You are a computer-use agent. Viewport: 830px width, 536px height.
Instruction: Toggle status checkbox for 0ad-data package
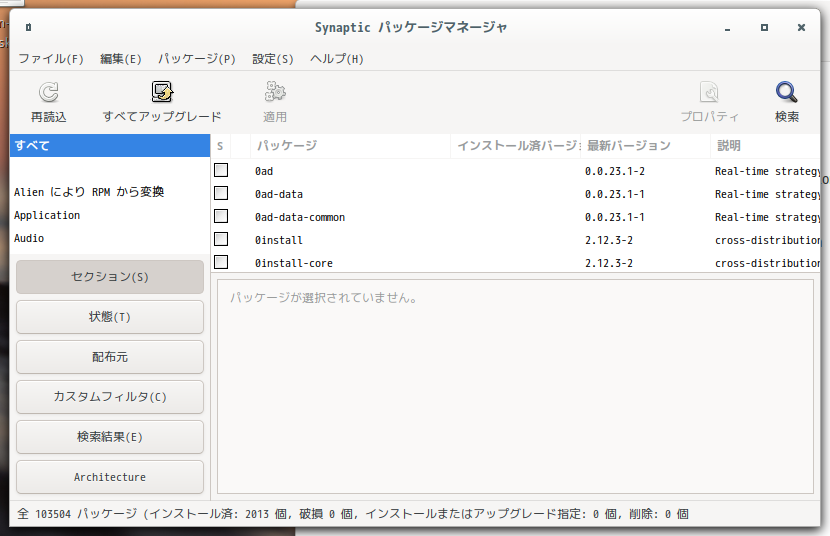[x=221, y=193]
